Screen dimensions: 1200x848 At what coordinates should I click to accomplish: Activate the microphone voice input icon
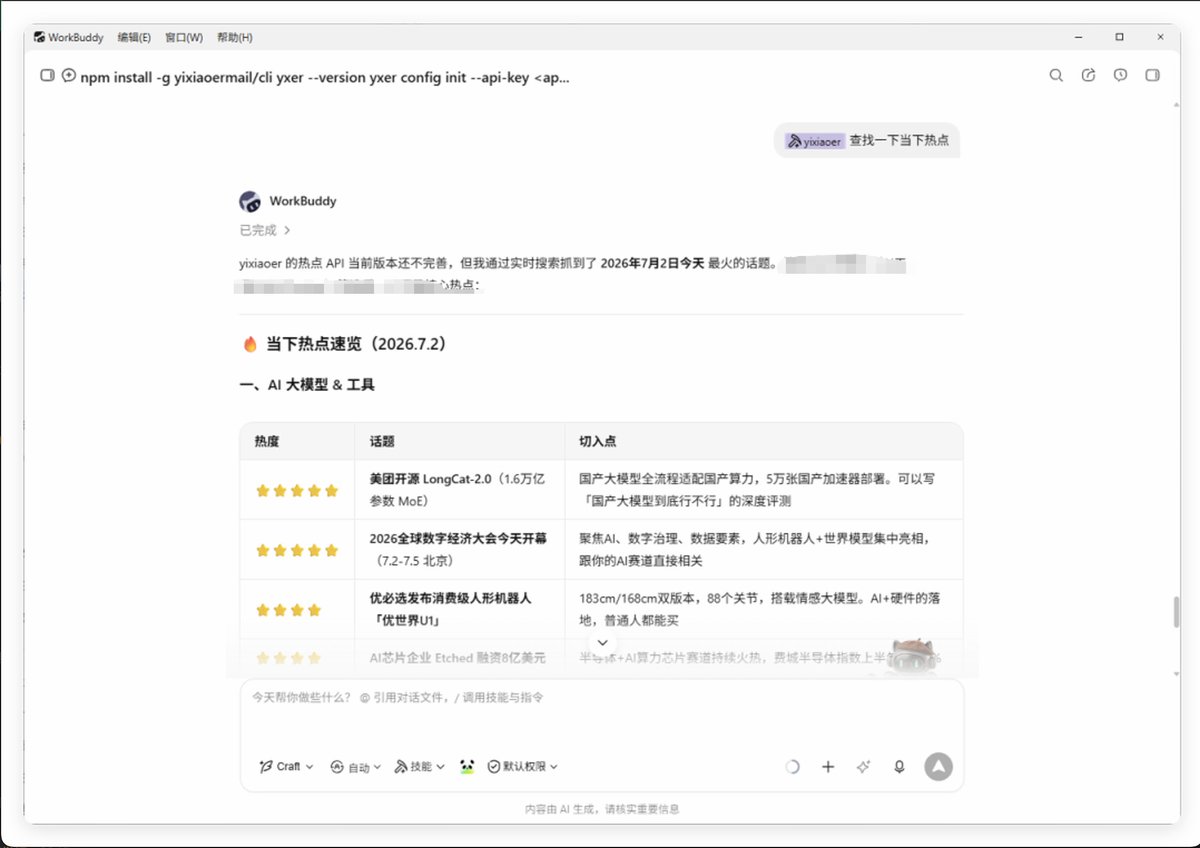click(x=899, y=767)
